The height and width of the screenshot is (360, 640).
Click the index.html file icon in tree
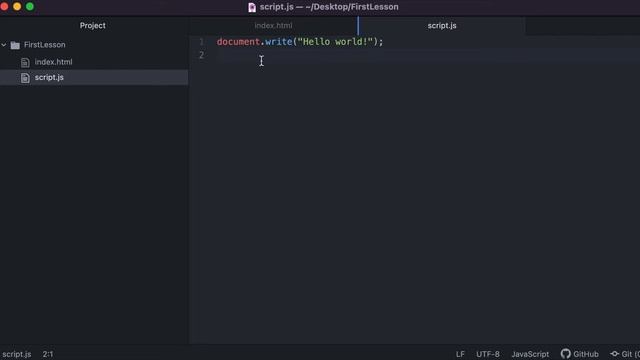25,62
